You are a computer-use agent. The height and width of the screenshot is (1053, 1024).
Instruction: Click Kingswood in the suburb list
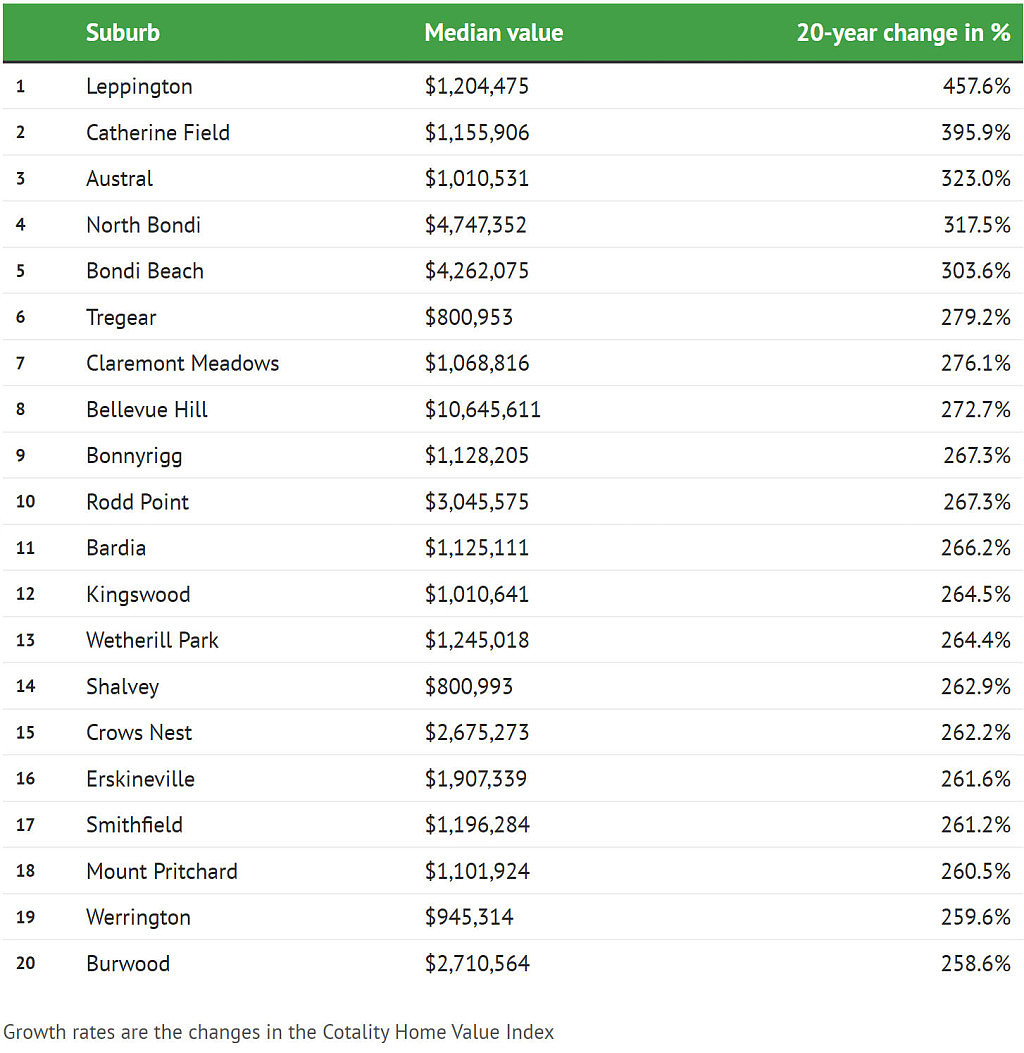138,594
